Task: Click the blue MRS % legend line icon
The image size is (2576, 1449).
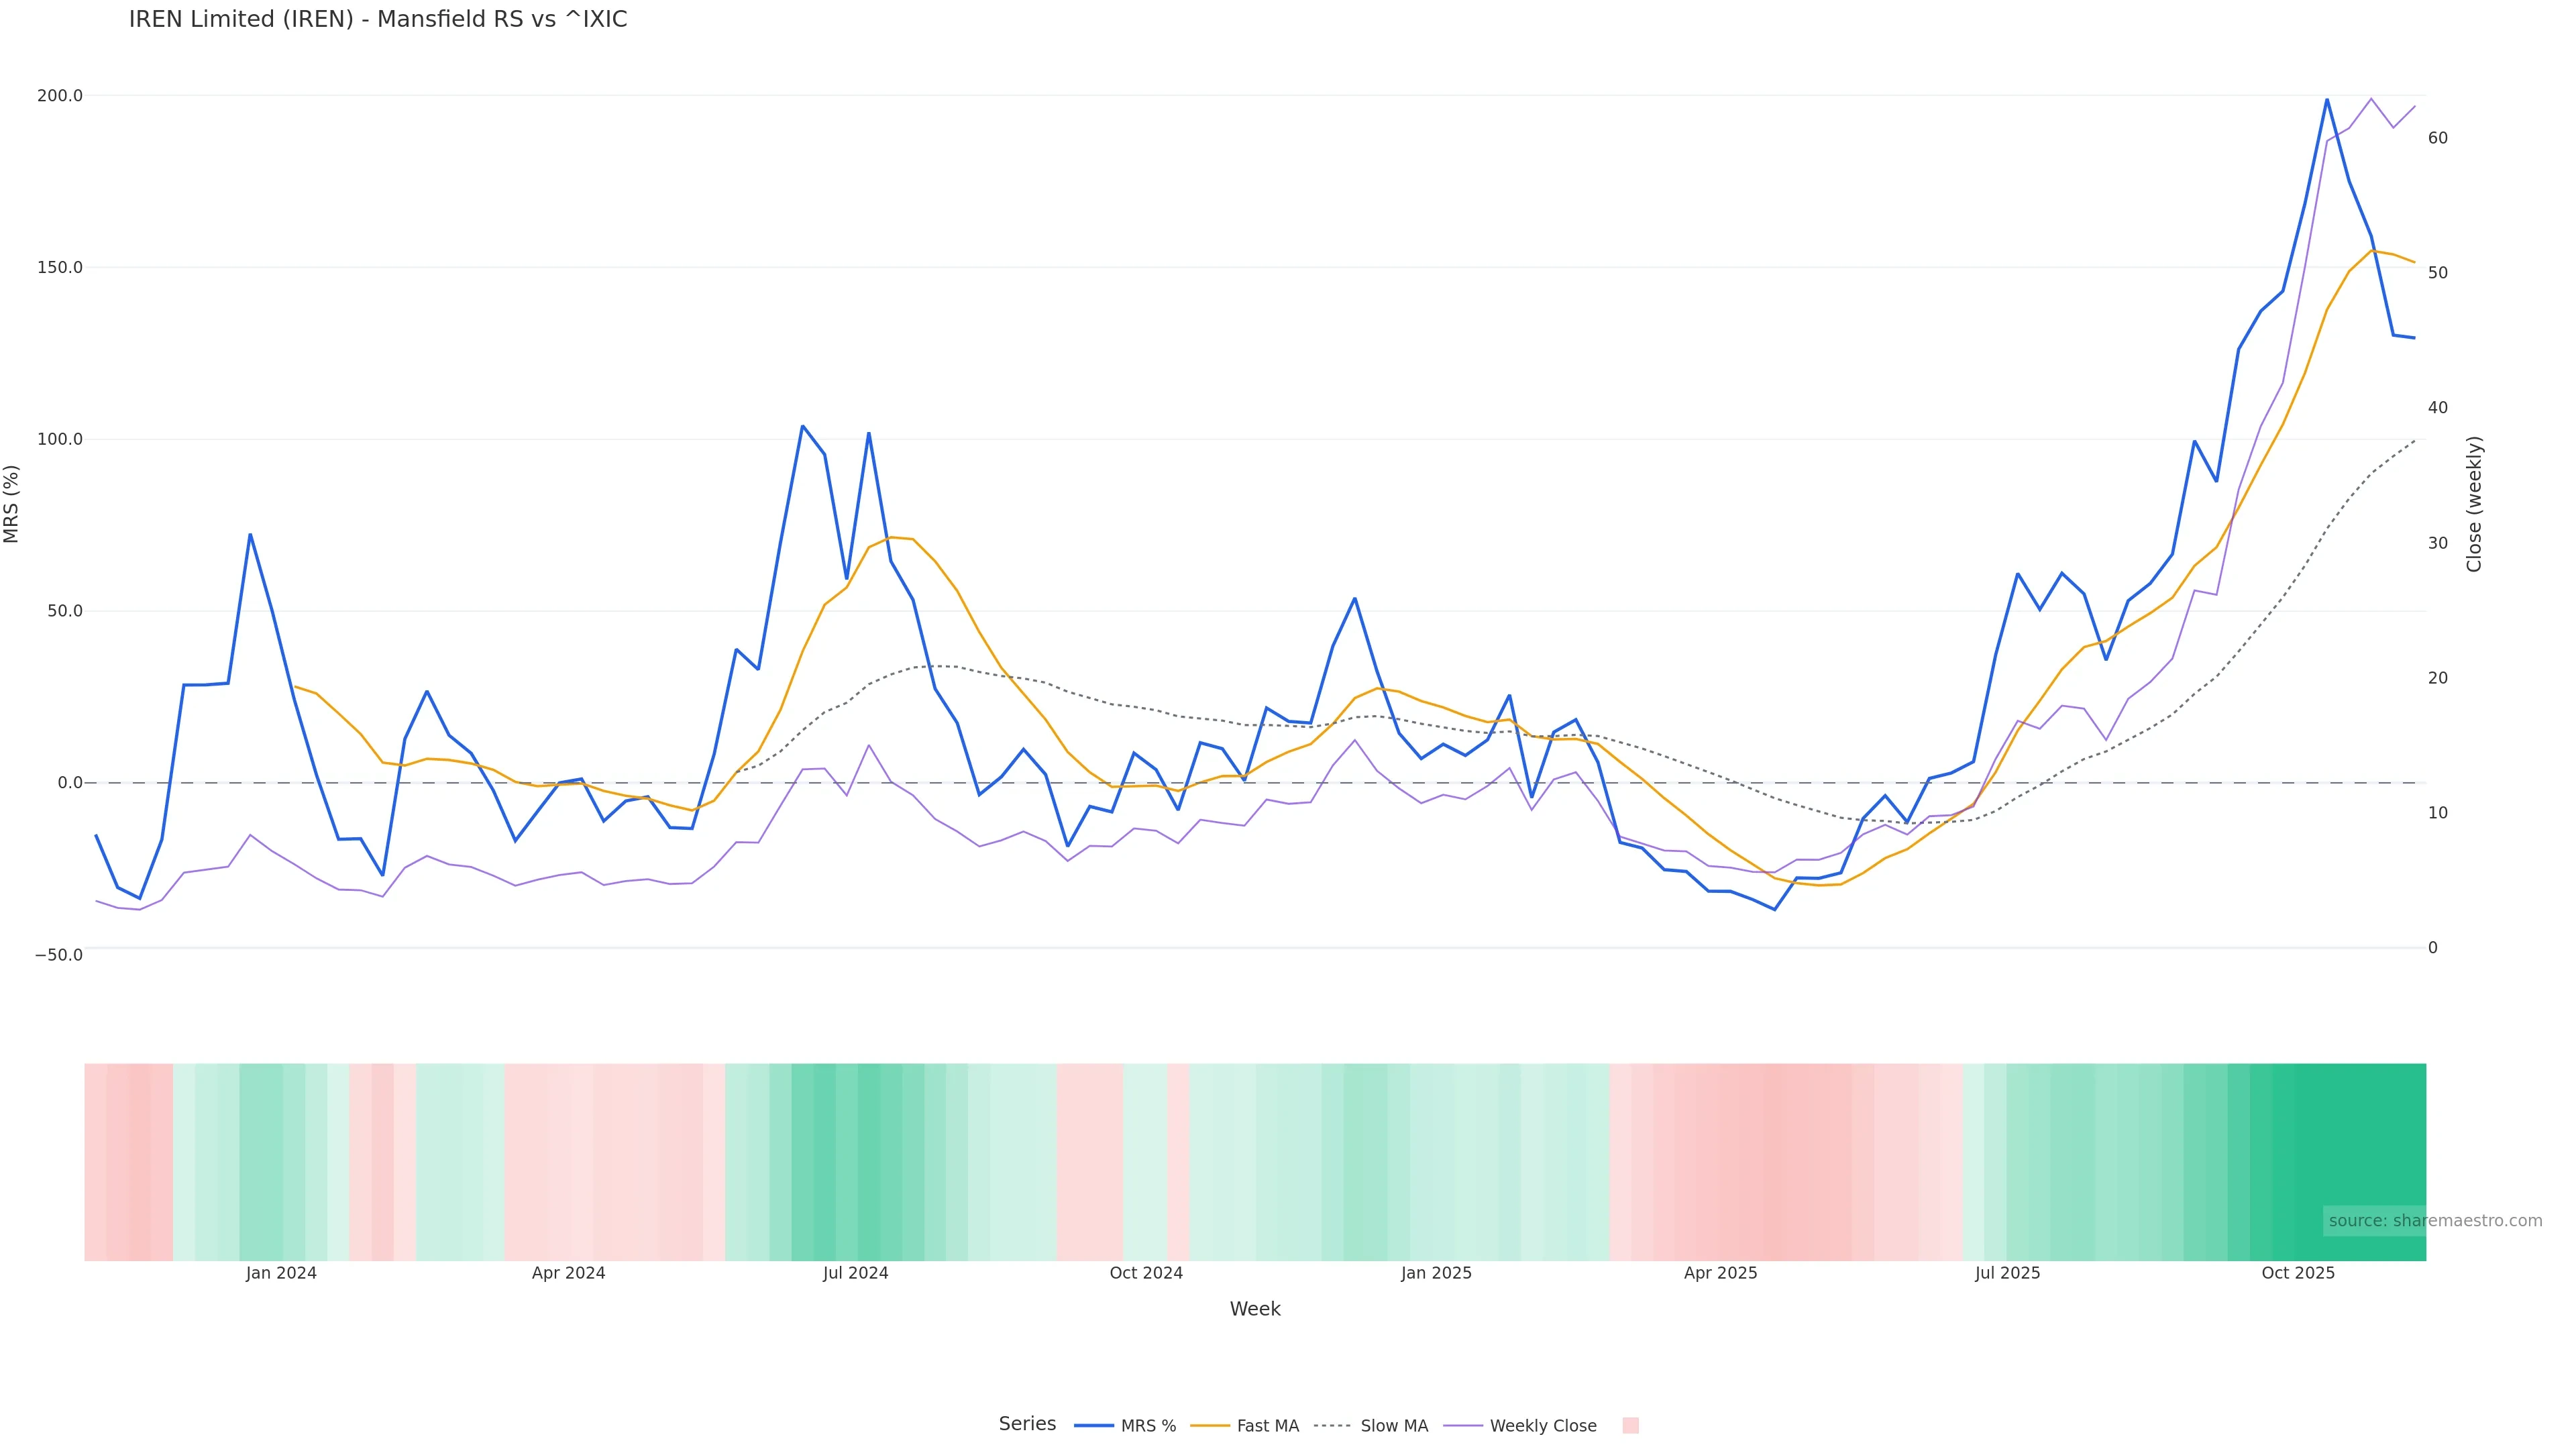Action: (x=1093, y=1426)
